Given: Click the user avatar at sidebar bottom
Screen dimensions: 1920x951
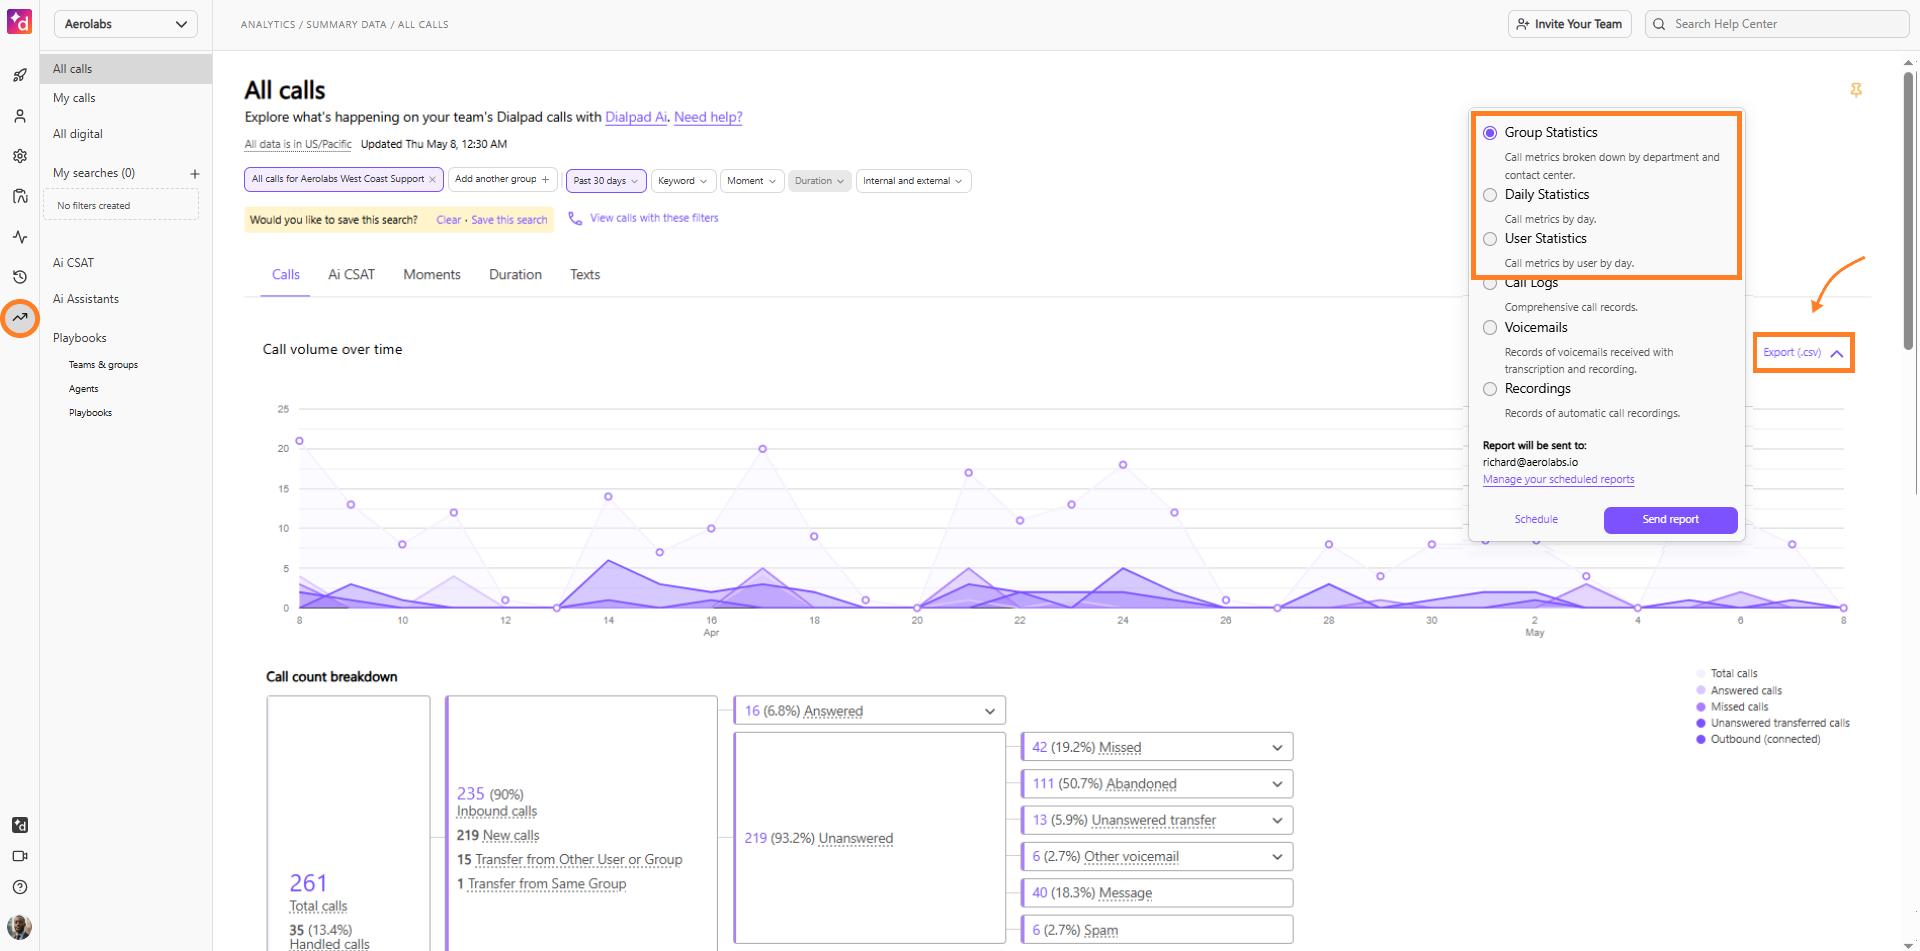Looking at the screenshot, I should pos(20,926).
